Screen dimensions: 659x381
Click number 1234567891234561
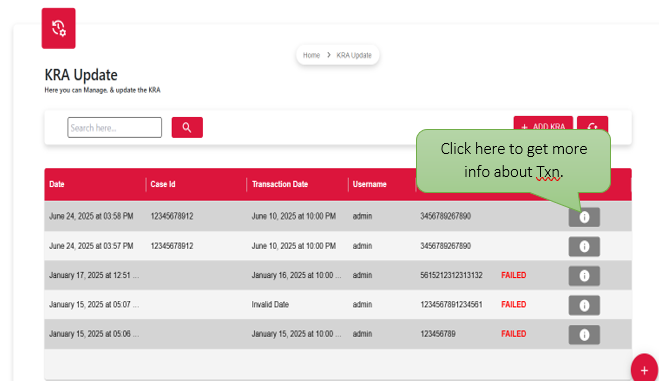point(451,305)
